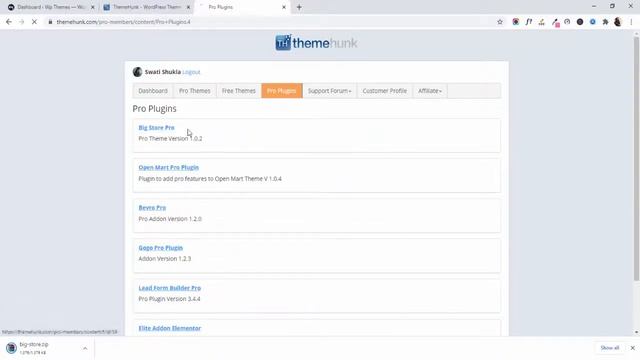Click text Pro Plugin Version 3.4.4
Screen dimensions: 640x360
tap(169, 299)
